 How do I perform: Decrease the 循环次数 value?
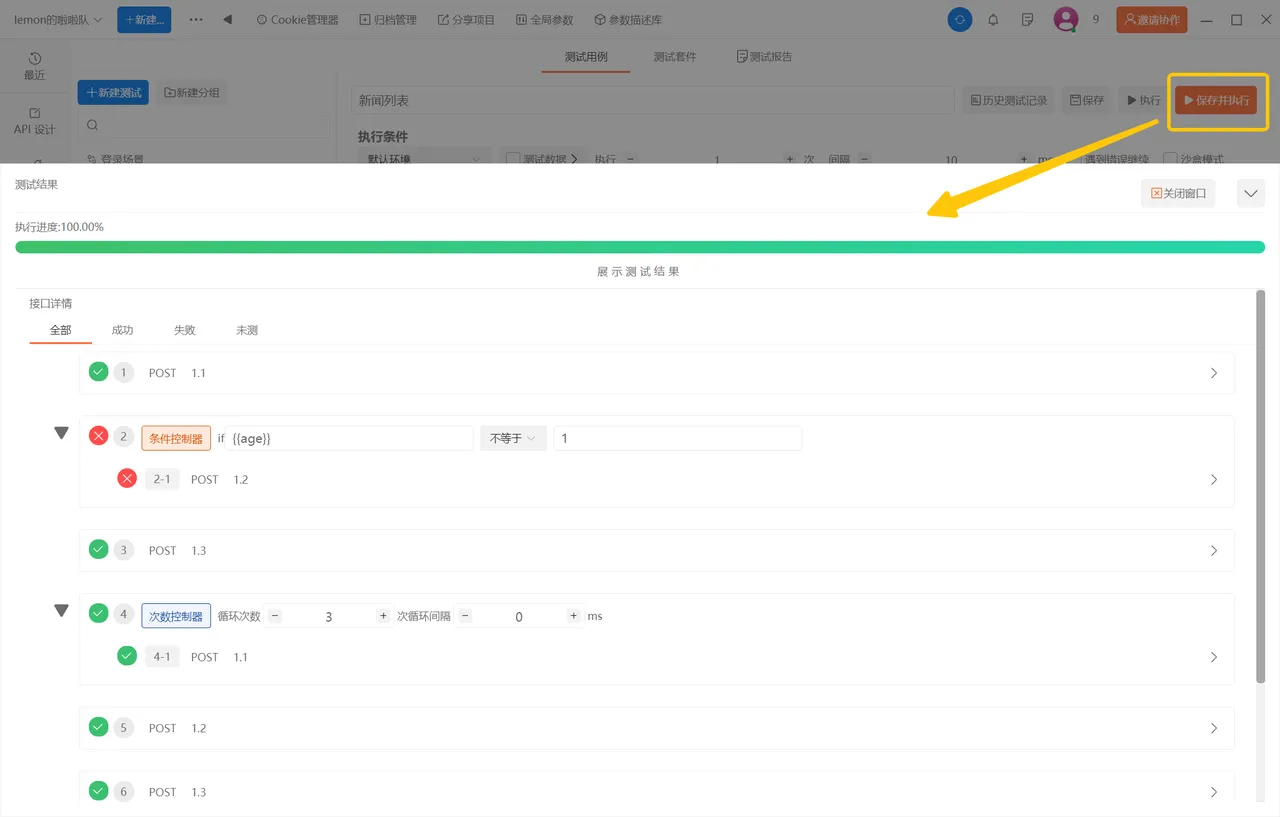[x=275, y=616]
